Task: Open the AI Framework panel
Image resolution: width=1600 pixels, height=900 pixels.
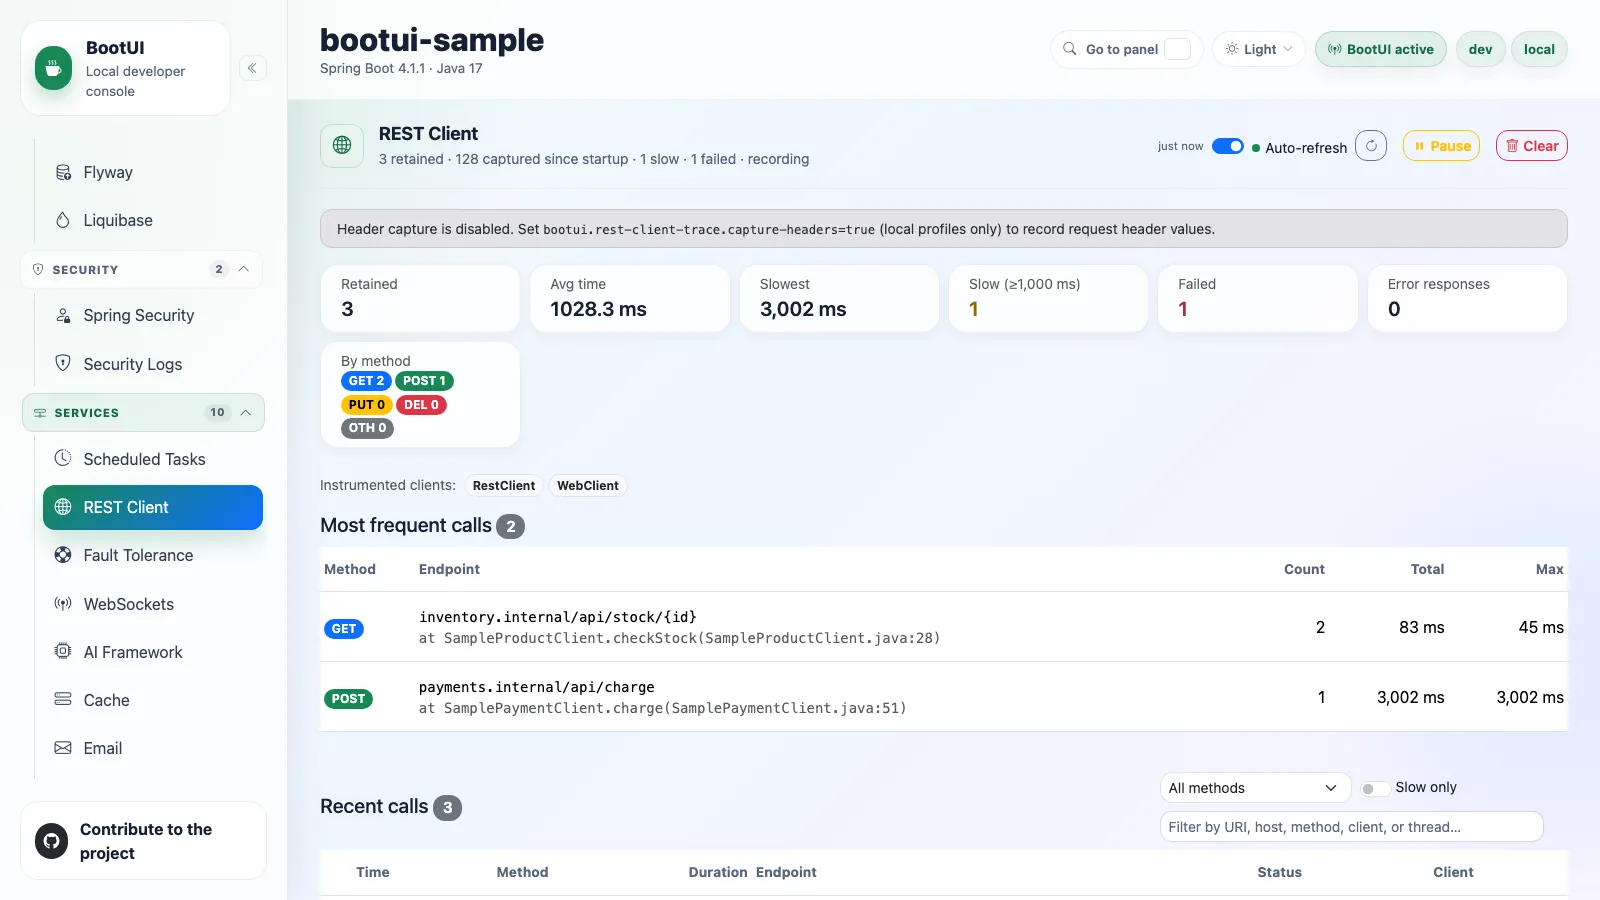Action: point(153,652)
